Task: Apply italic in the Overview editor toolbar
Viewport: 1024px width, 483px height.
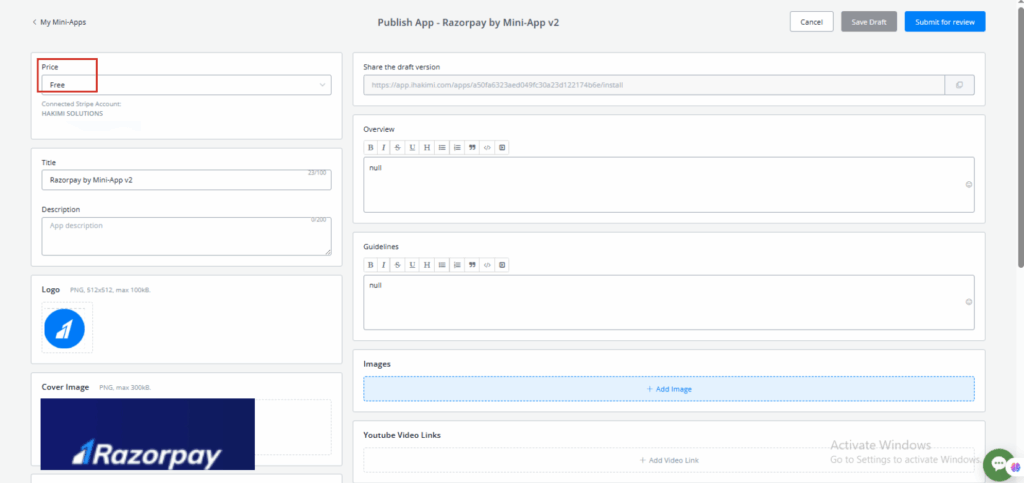Action: click(x=384, y=147)
